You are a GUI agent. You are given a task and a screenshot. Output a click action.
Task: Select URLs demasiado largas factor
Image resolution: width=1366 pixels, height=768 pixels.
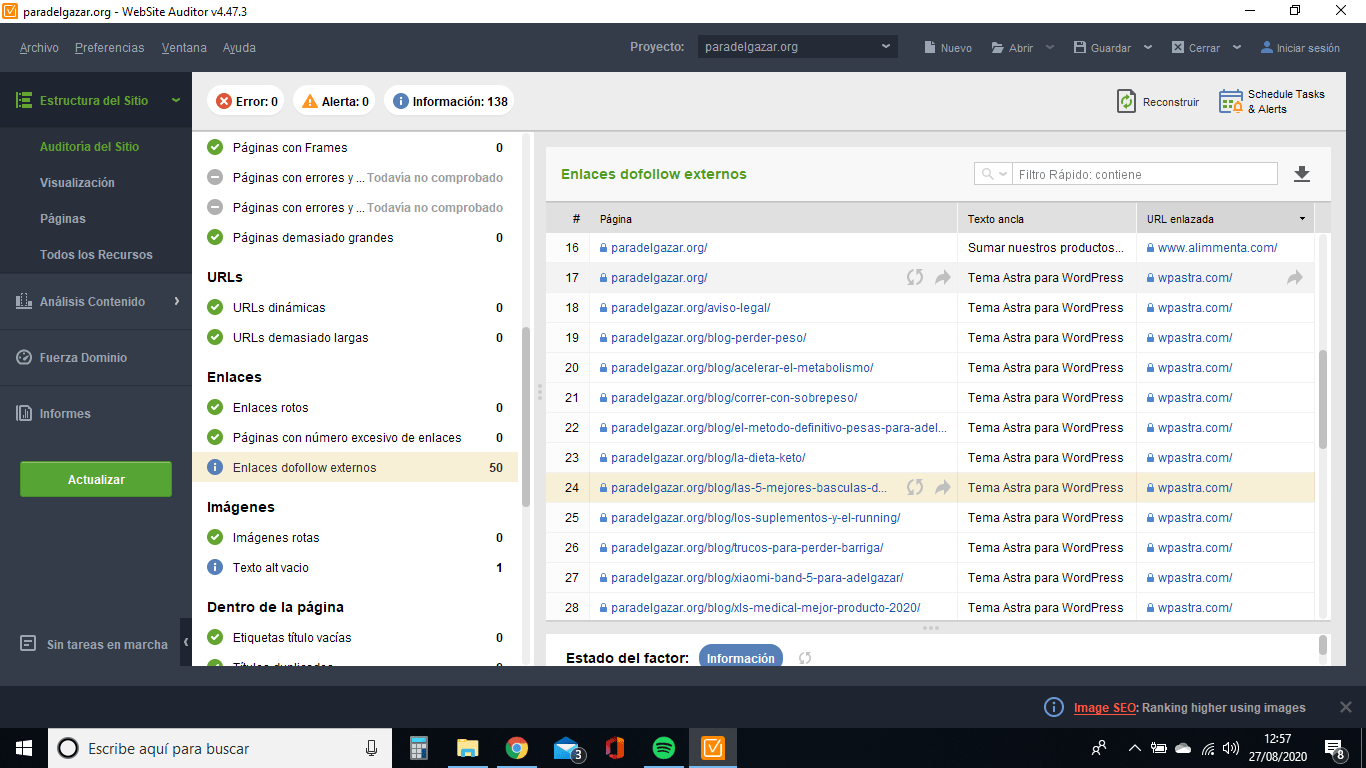[355, 337]
